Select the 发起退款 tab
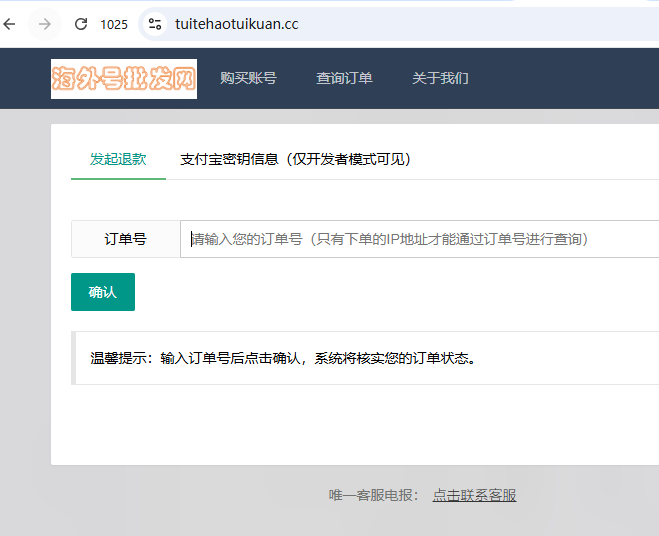The width and height of the screenshot is (659, 536). (118, 159)
